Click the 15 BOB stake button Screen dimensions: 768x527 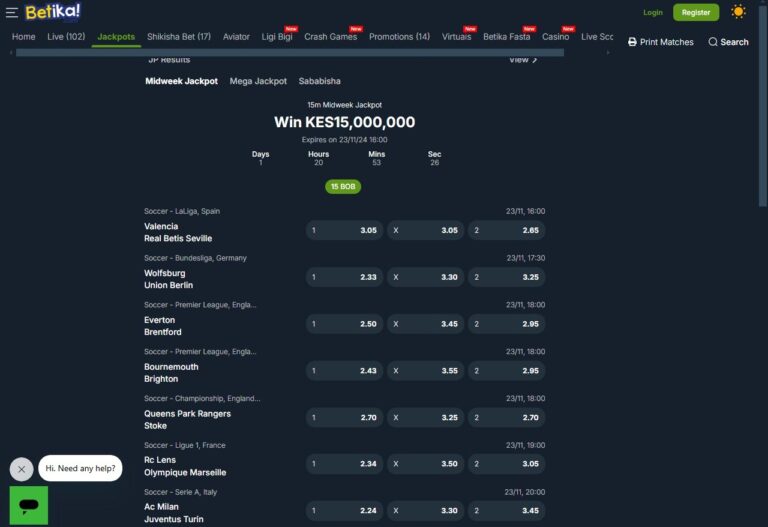coord(343,187)
